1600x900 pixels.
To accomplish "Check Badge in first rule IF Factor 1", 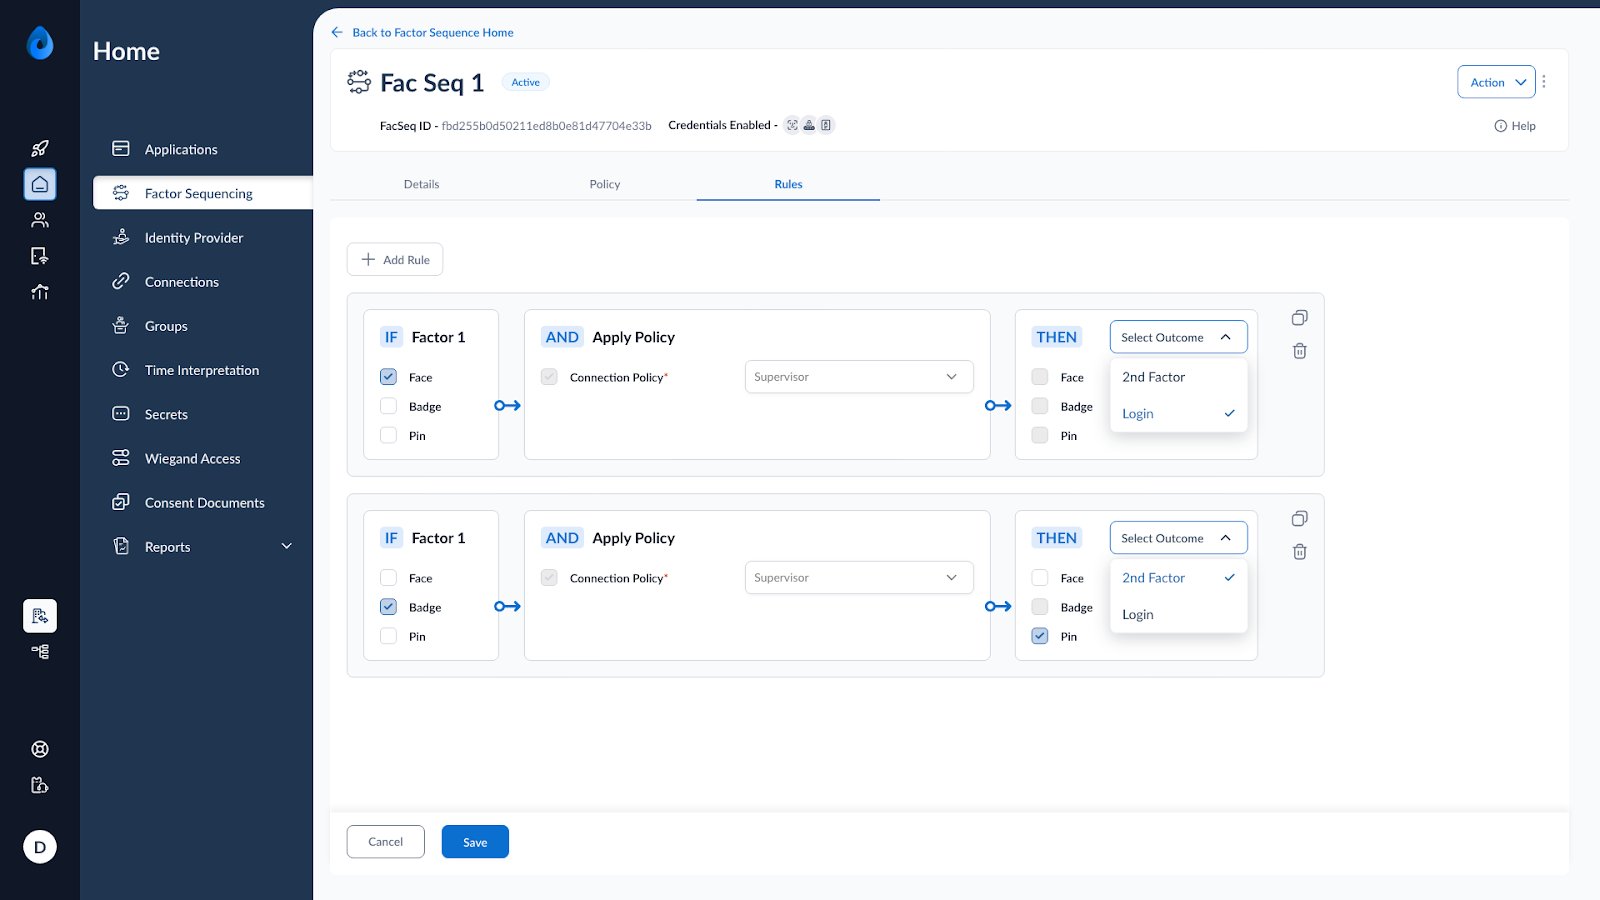I will coord(388,406).
